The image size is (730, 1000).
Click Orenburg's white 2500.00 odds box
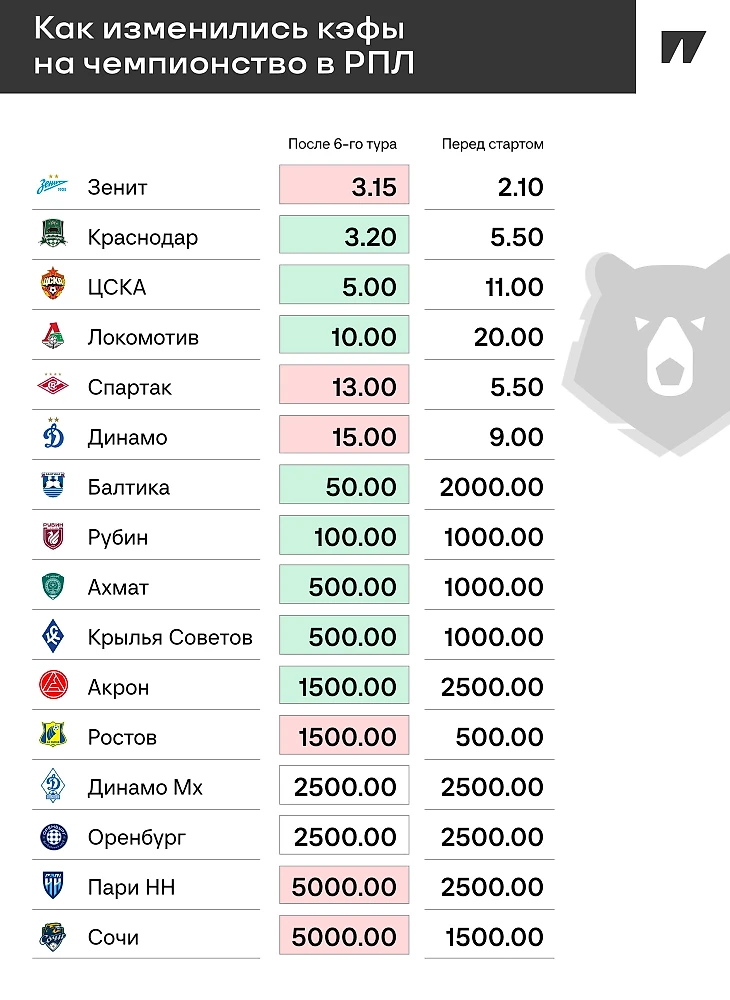tap(344, 836)
